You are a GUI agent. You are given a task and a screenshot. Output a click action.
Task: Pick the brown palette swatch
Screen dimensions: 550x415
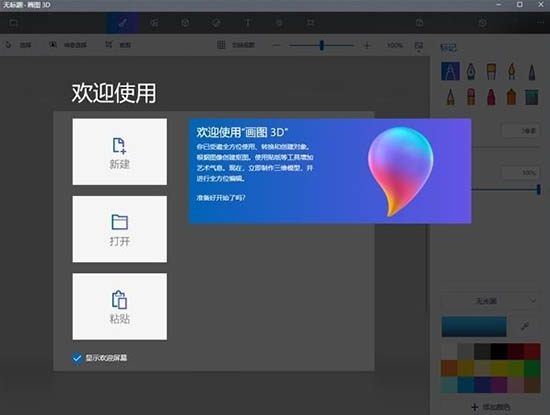(x=532, y=384)
